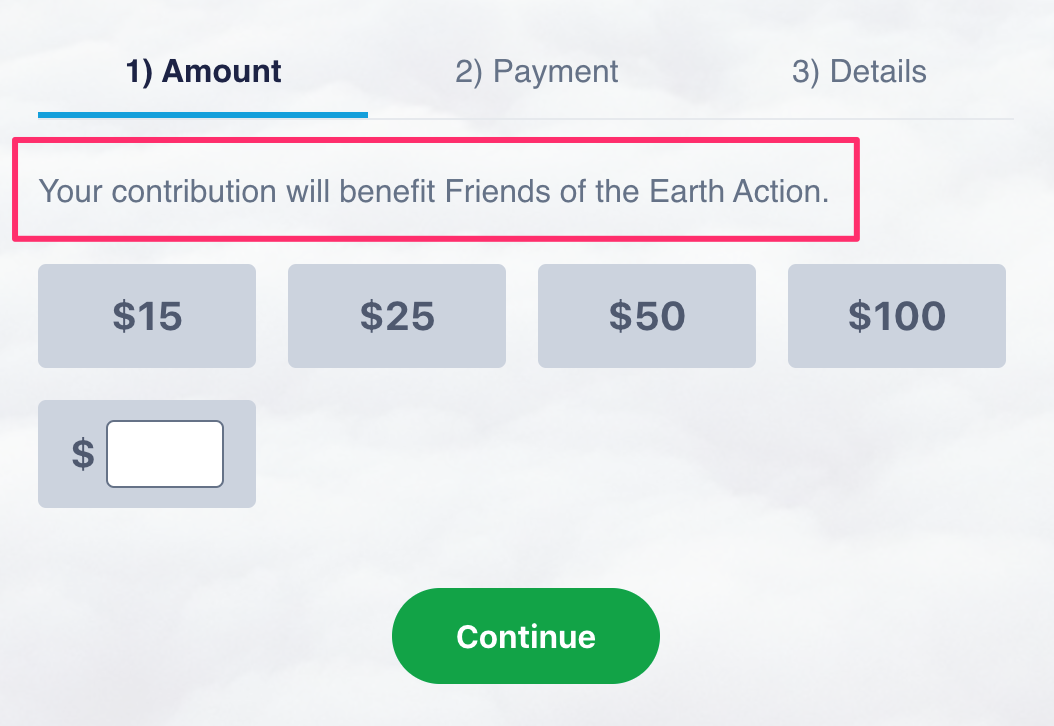The height and width of the screenshot is (726, 1054).
Task: Click Continue to proceed to Payment
Action: tap(525, 636)
